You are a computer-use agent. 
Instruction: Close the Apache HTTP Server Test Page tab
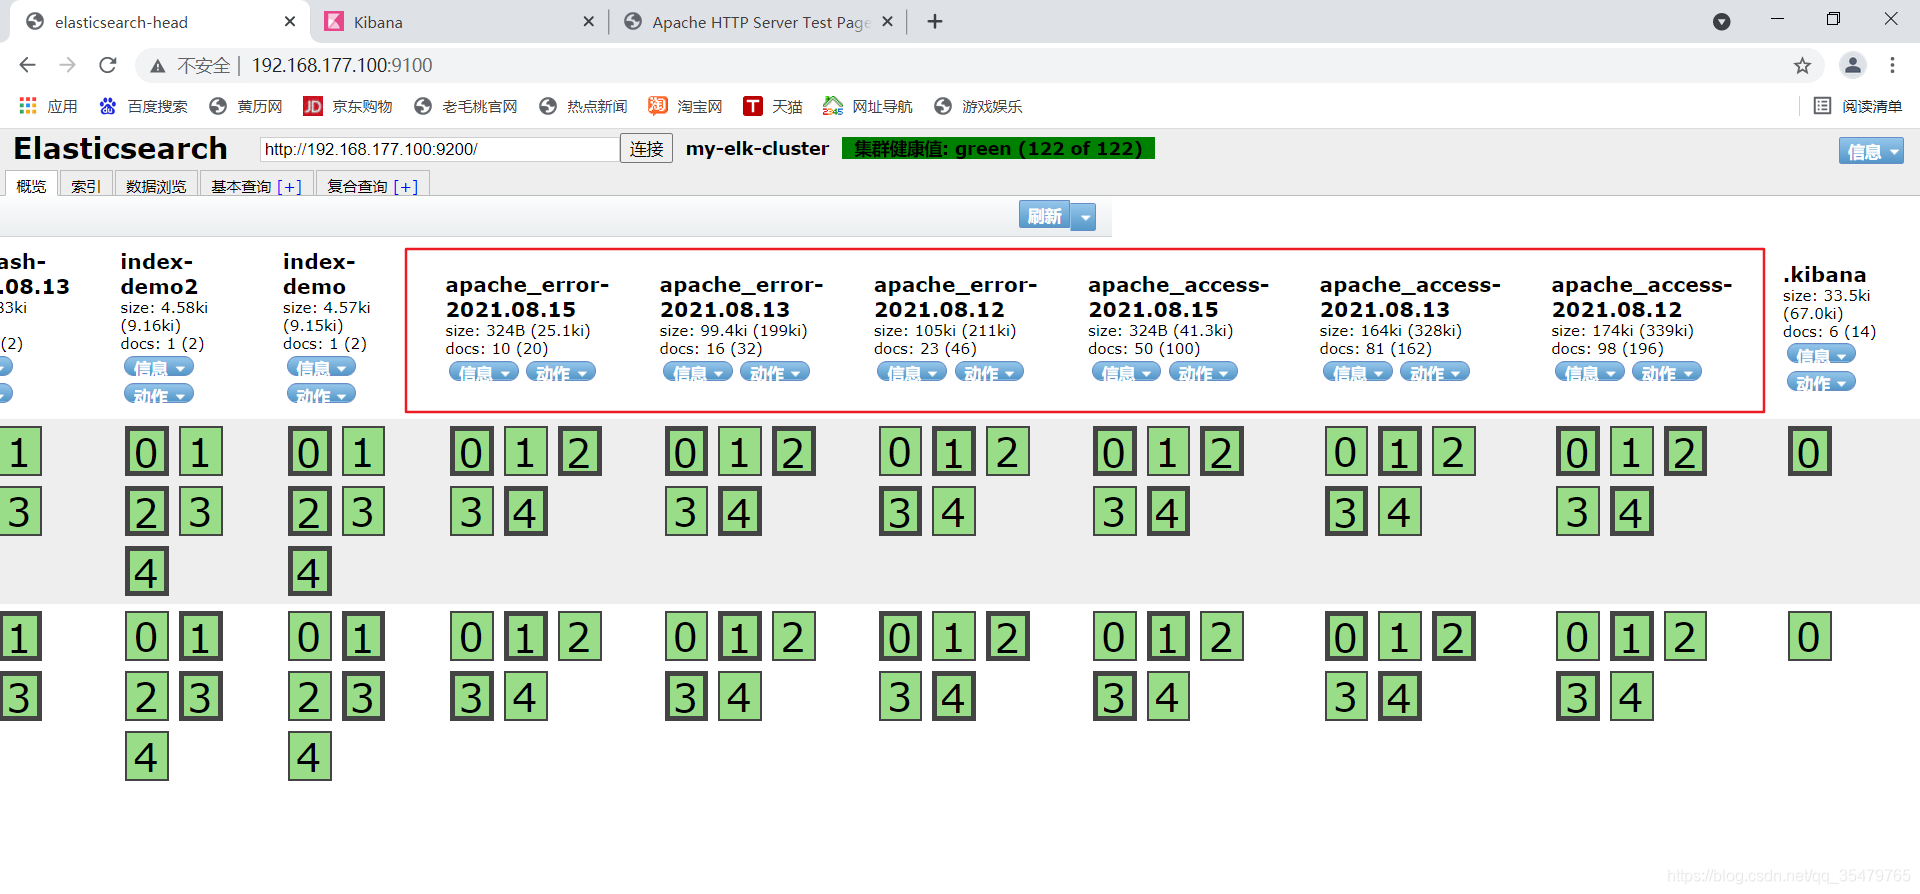(887, 21)
